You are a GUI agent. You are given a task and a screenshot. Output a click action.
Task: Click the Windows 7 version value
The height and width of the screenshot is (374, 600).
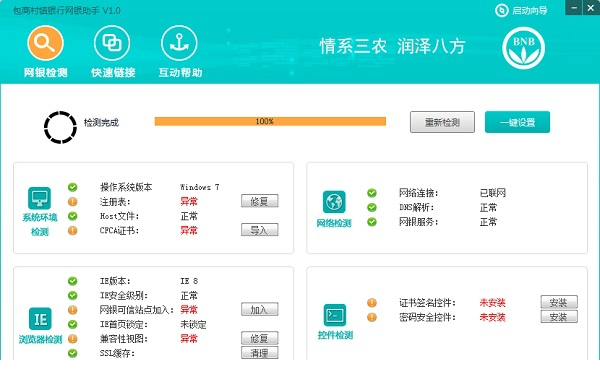pyautogui.click(x=199, y=187)
